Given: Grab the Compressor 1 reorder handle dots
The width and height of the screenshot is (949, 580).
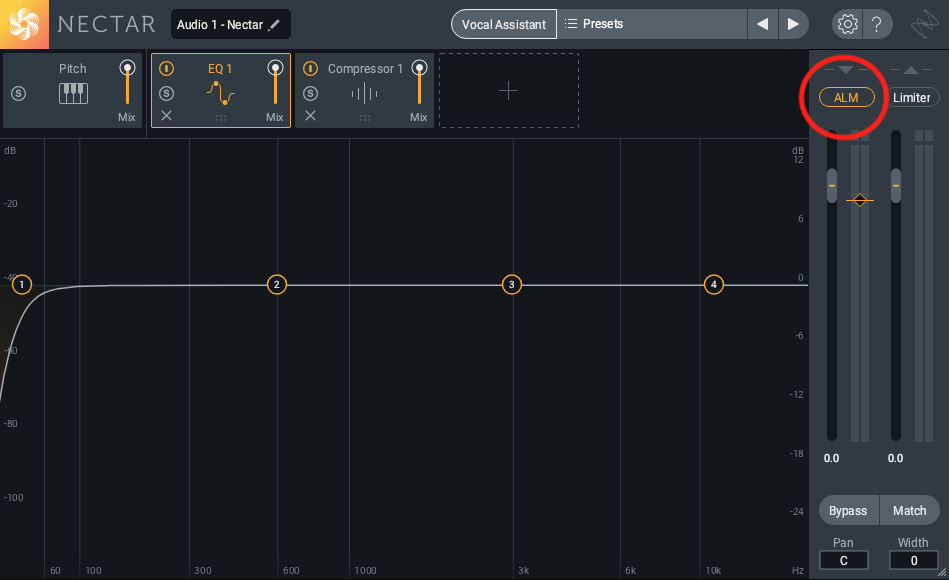Looking at the screenshot, I should (365, 118).
